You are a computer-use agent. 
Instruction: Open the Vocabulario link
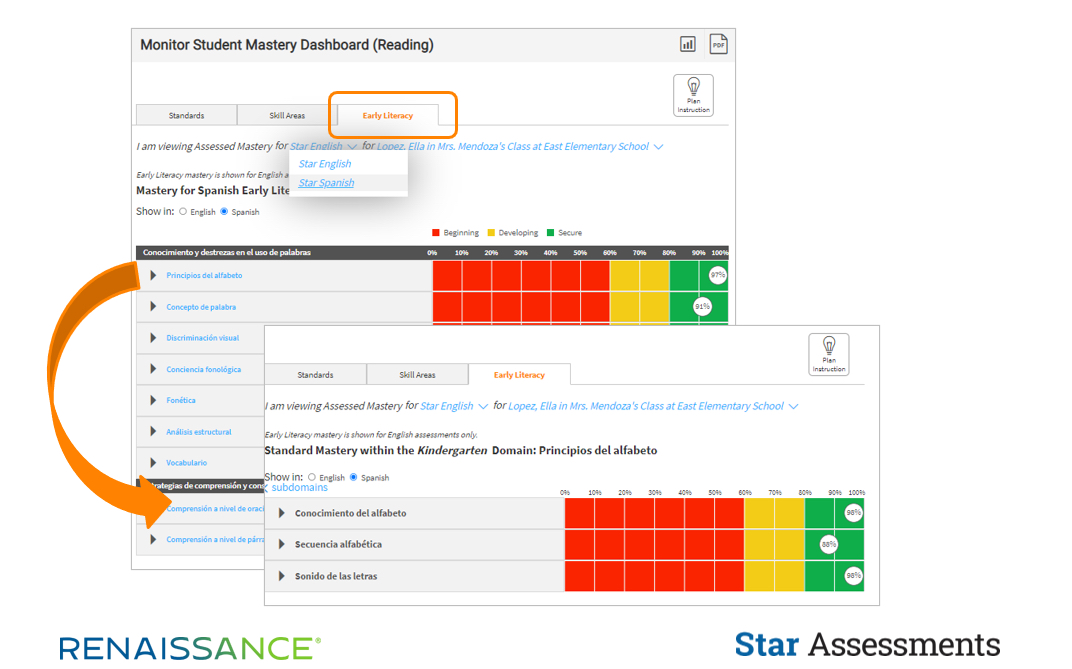[x=187, y=463]
